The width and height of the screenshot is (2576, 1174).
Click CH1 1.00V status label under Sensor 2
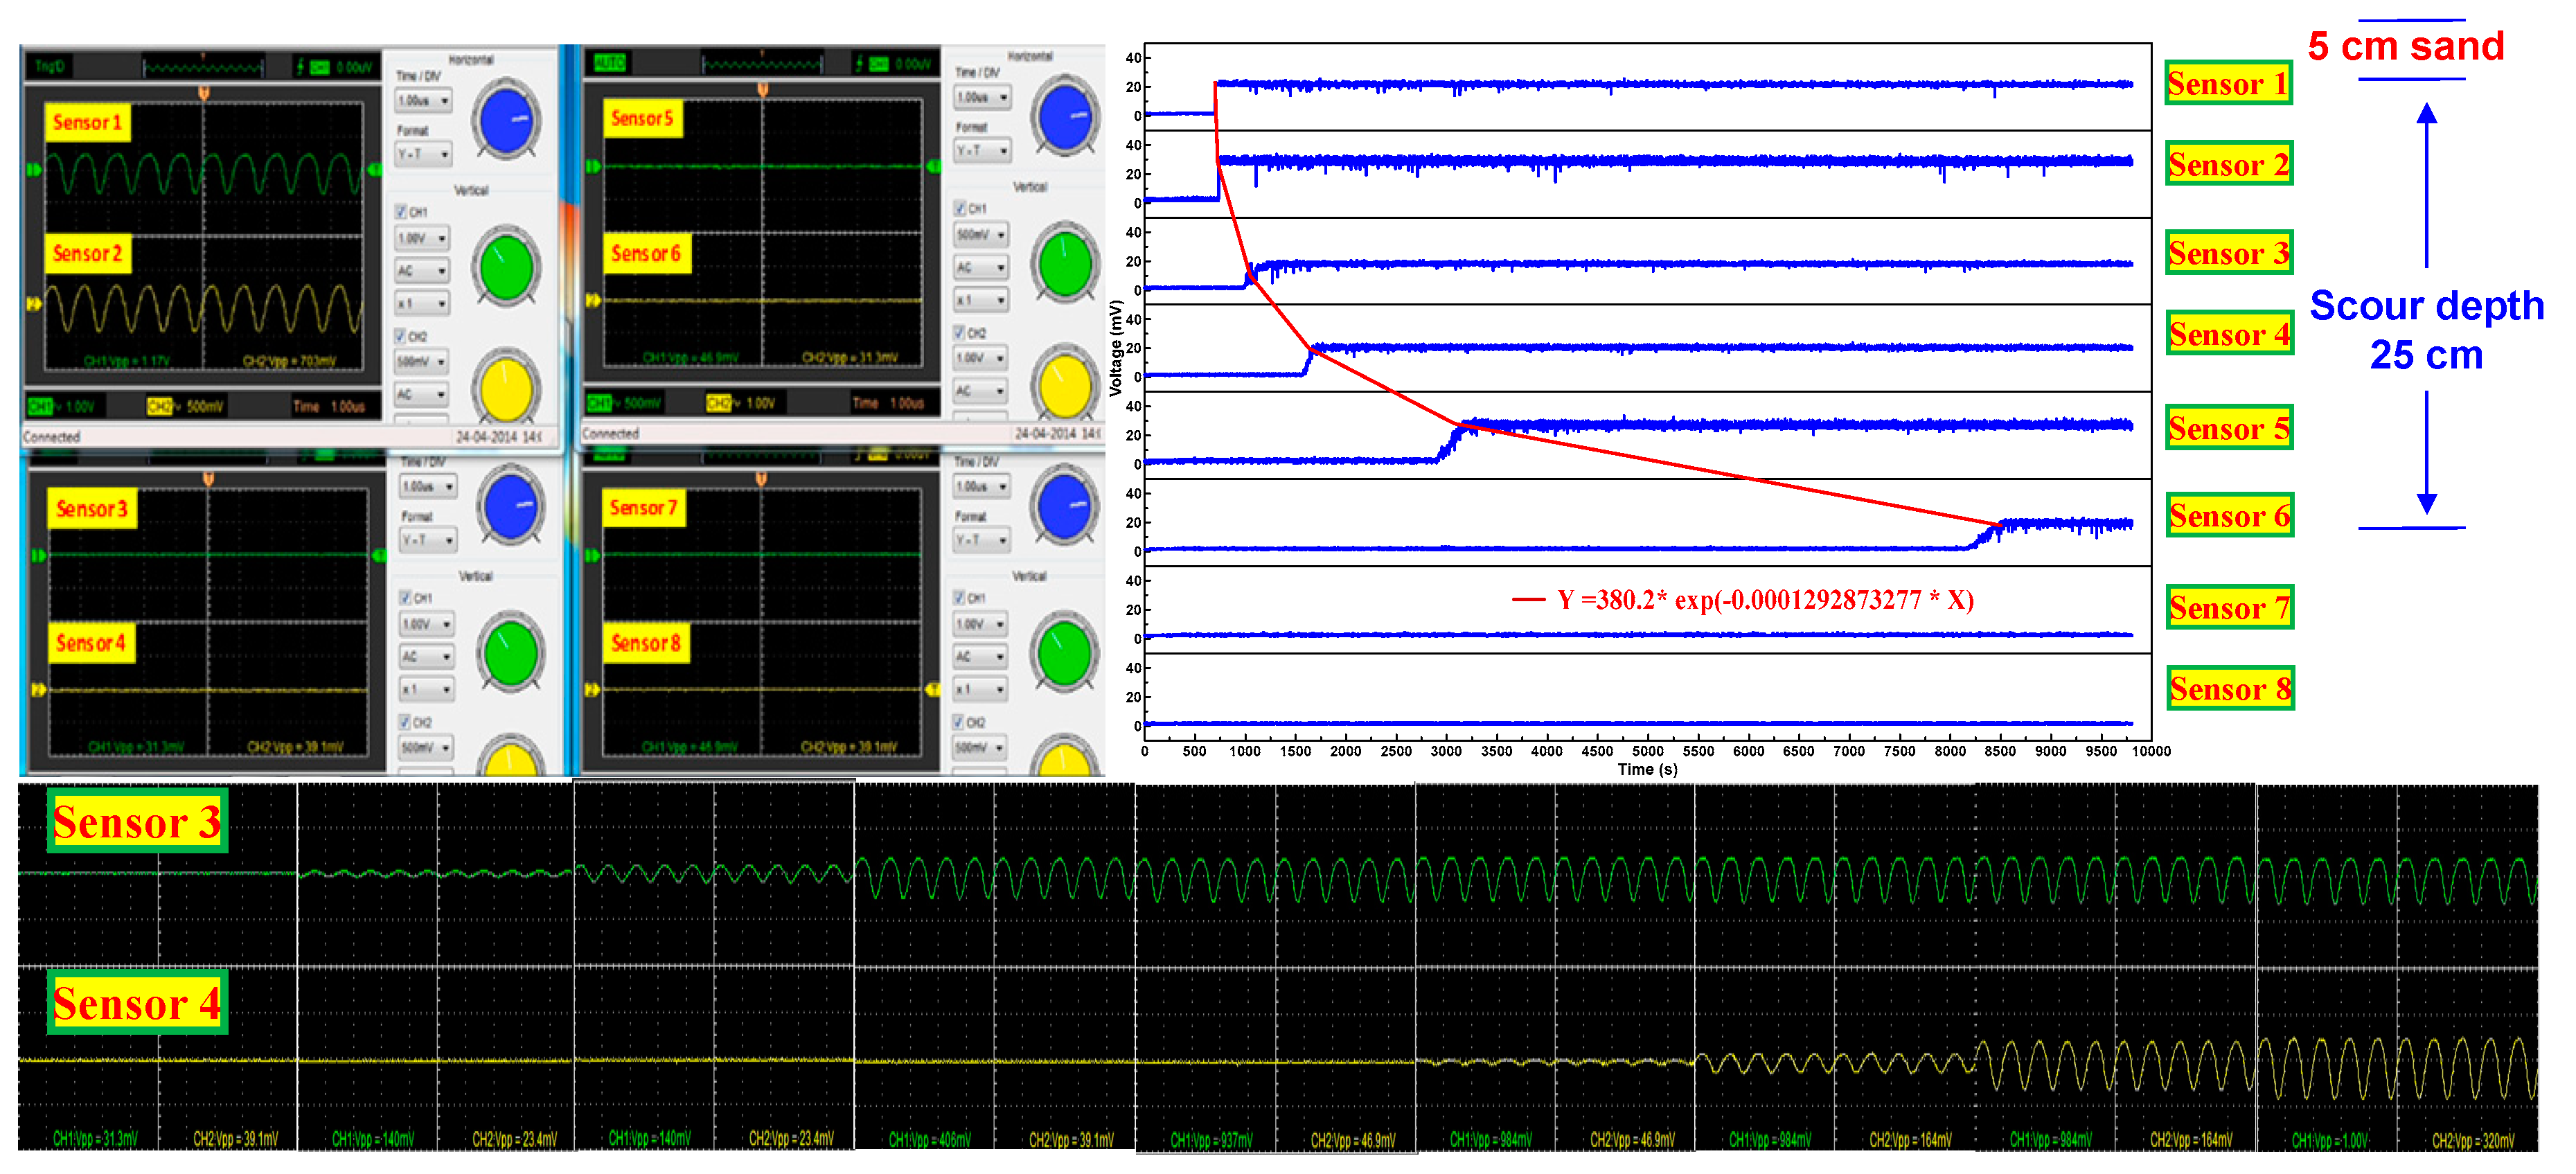click(x=62, y=406)
